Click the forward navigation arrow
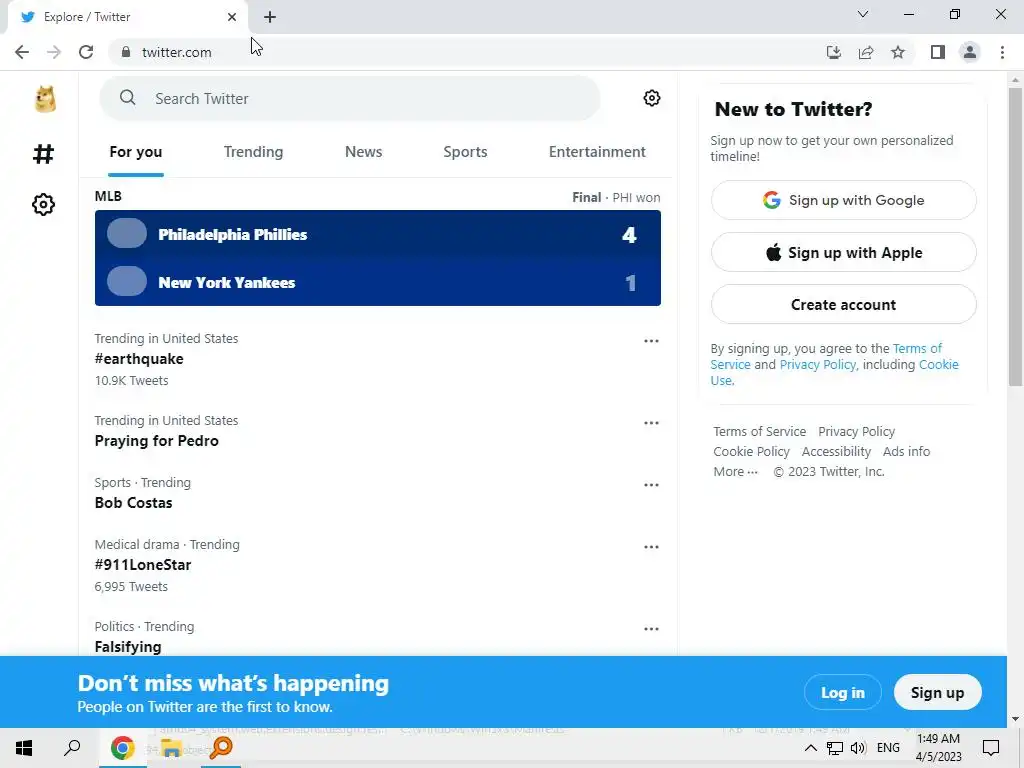1024x768 pixels. point(54,52)
